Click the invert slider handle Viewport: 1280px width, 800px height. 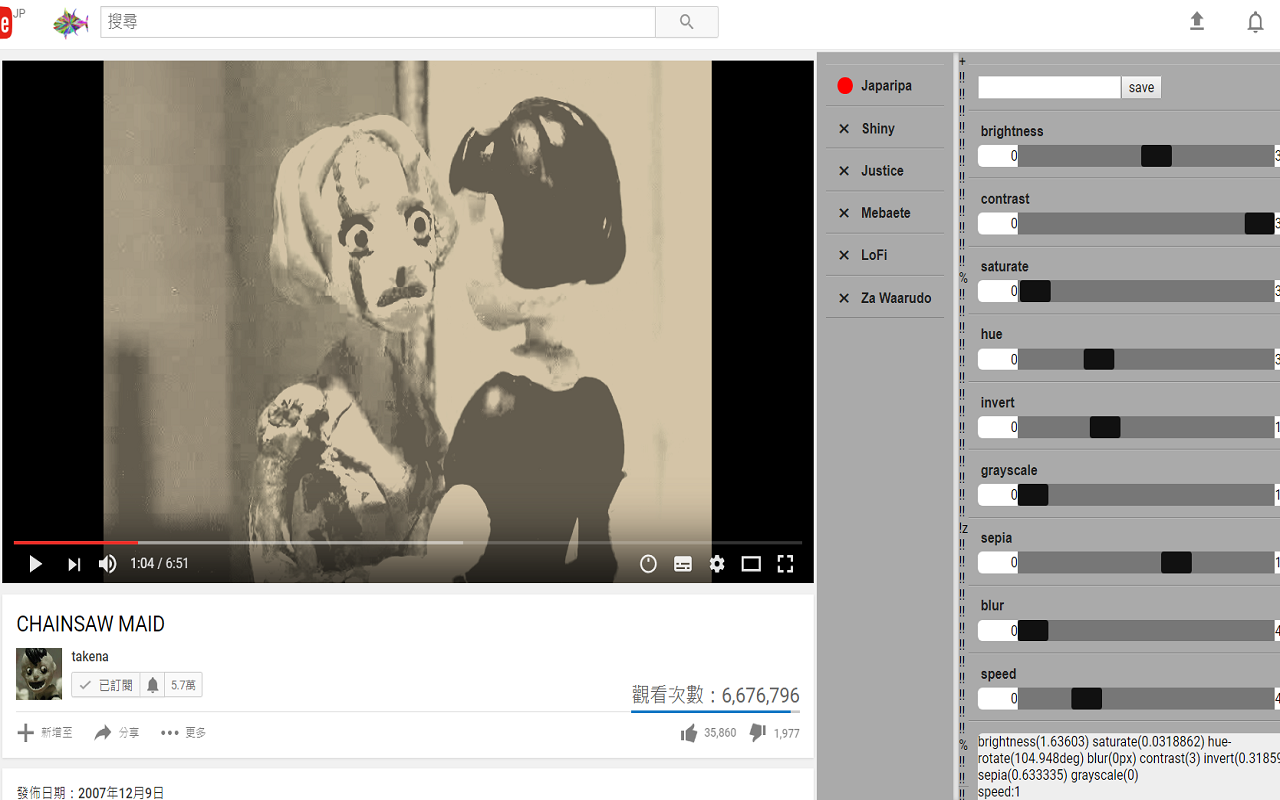1105,427
